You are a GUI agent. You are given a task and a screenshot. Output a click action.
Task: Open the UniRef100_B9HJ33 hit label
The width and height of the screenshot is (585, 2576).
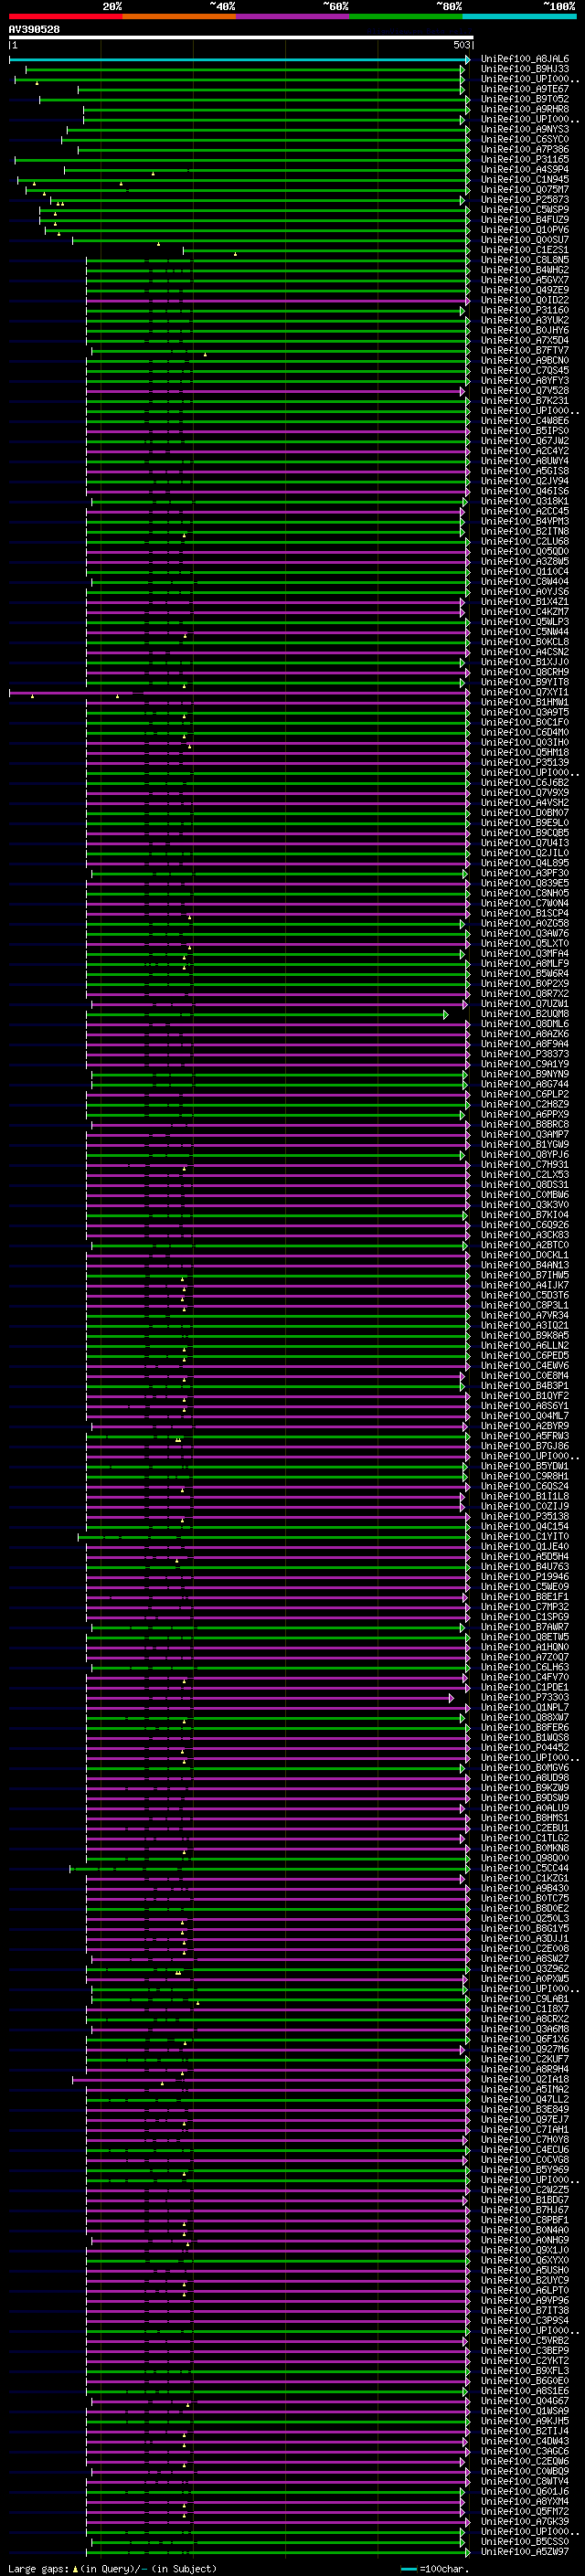525,69
